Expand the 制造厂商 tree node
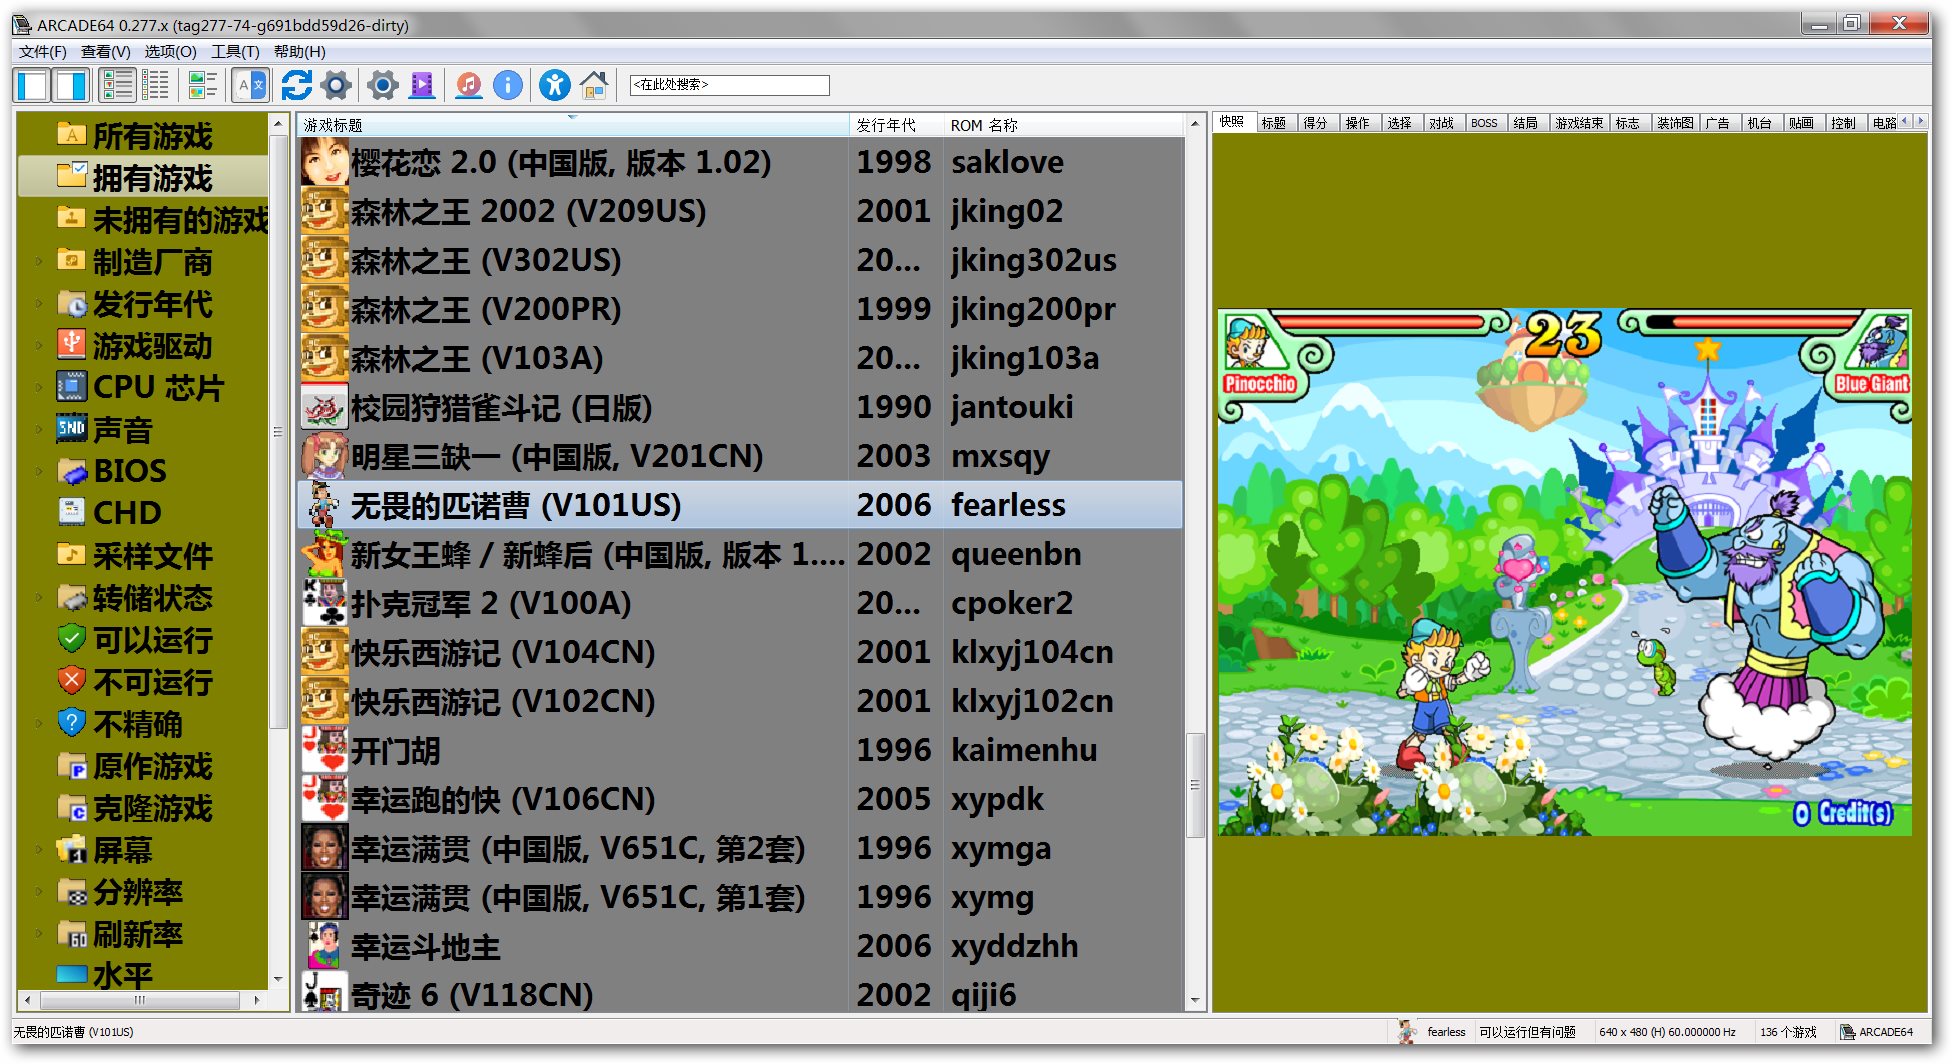The width and height of the screenshot is (1952, 1064). point(39,262)
